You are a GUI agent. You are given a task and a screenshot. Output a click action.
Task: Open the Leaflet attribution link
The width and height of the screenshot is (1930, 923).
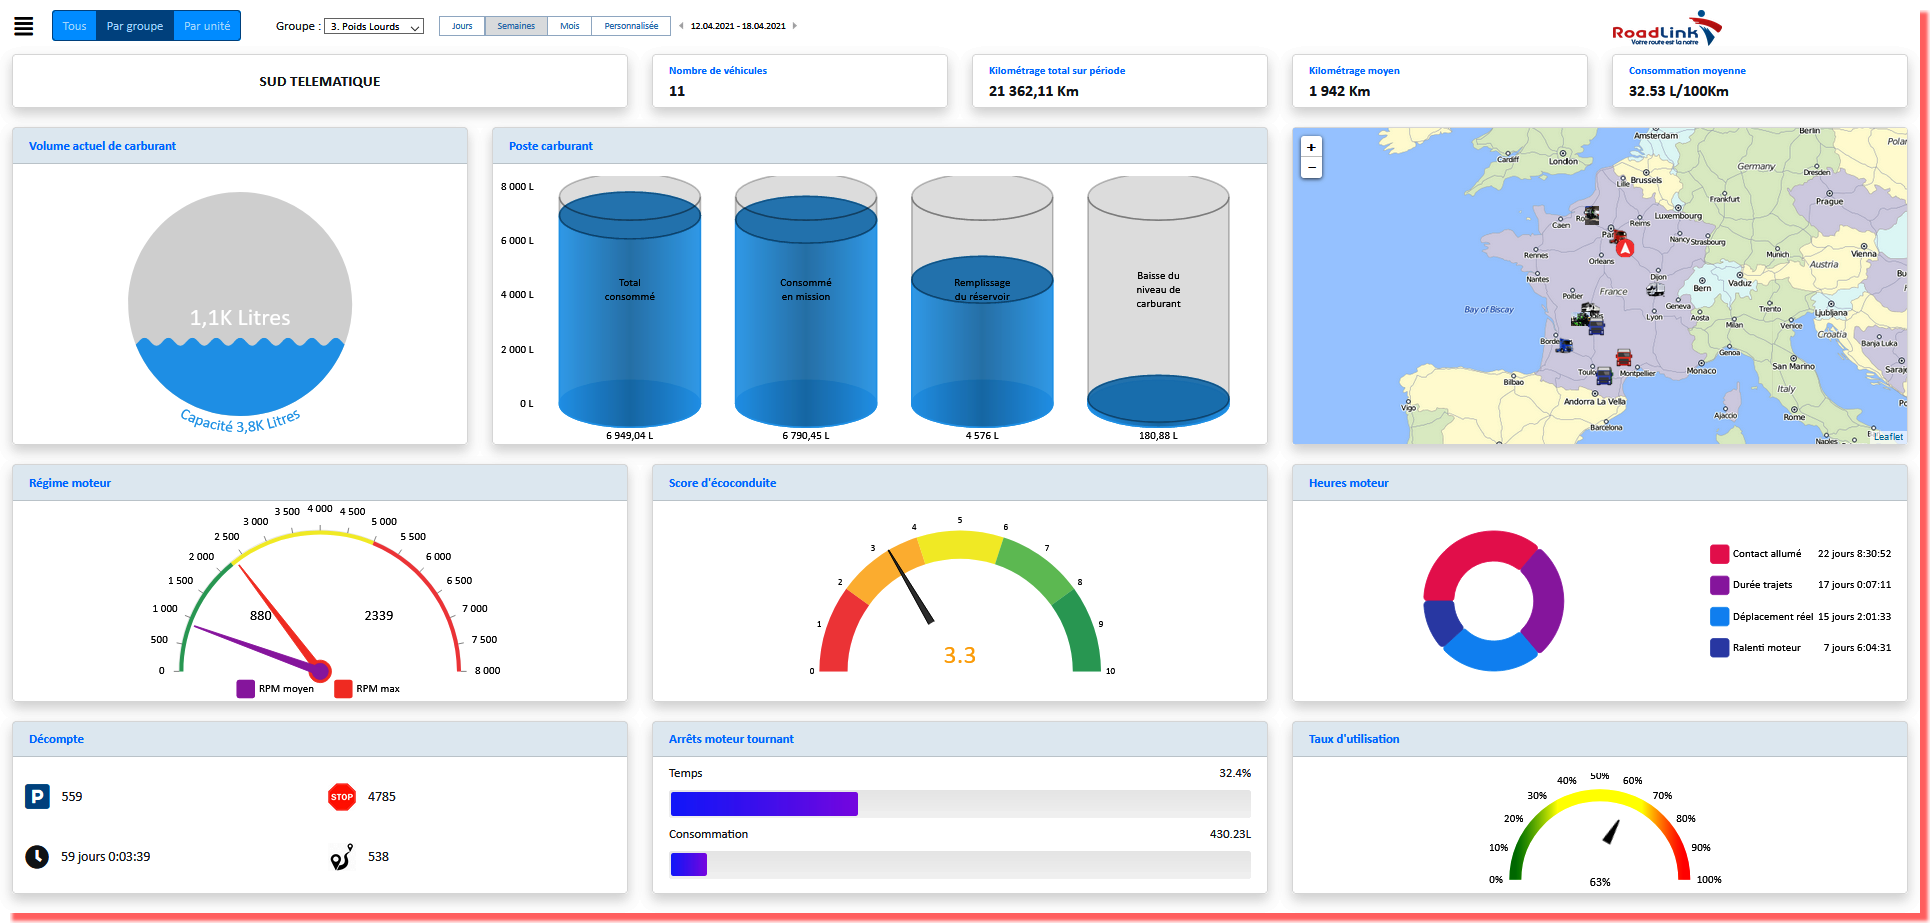point(1888,437)
